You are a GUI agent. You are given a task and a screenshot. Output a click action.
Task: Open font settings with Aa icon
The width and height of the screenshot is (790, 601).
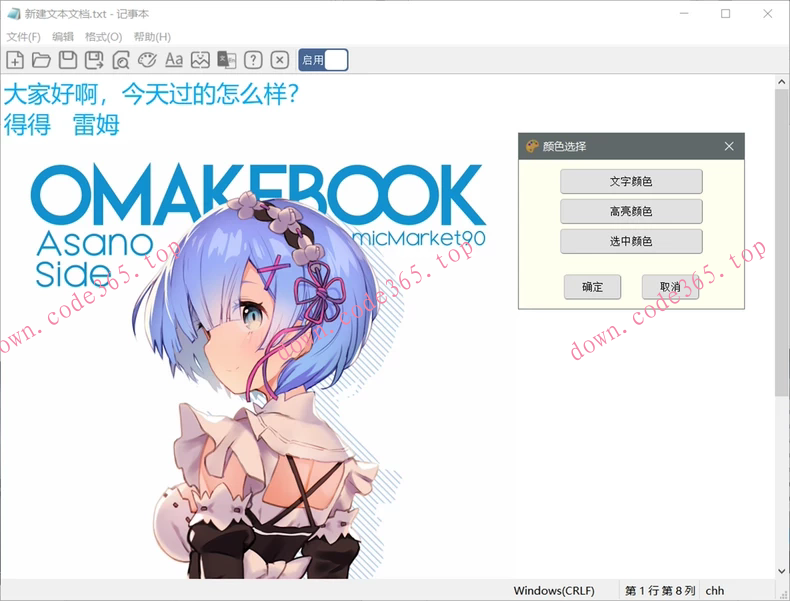tap(174, 60)
